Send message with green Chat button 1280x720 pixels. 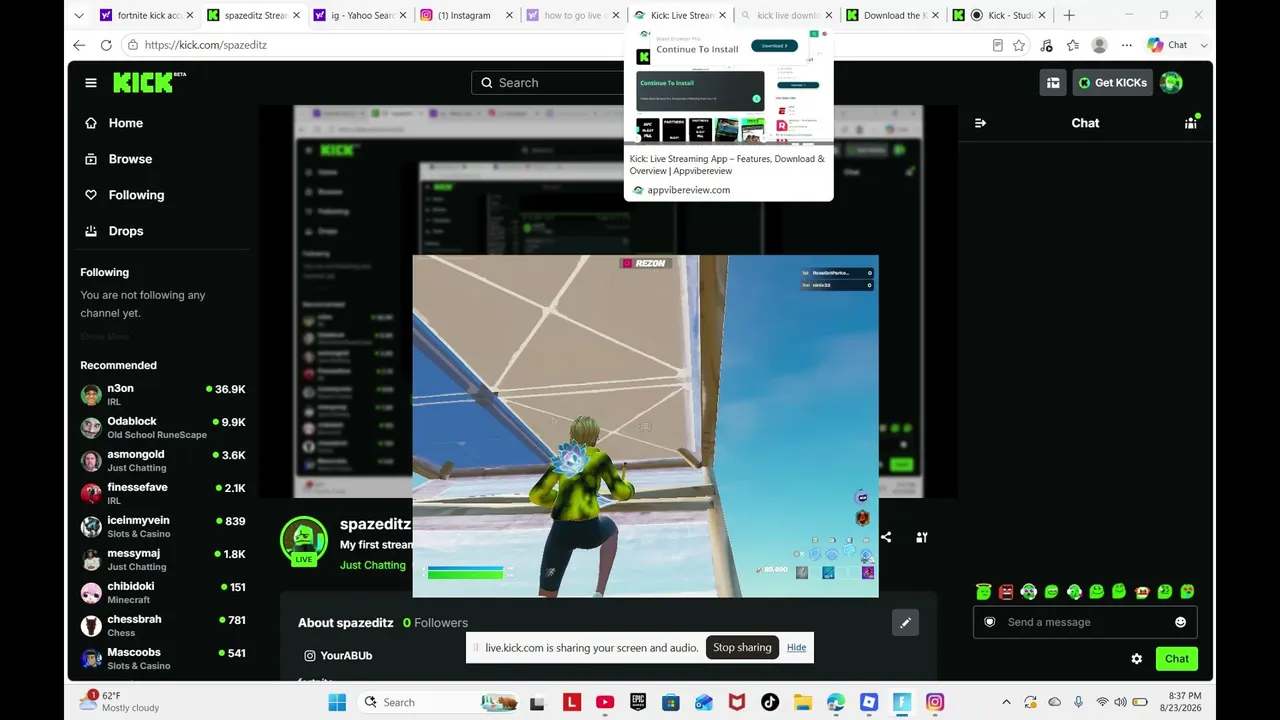tap(1177, 659)
